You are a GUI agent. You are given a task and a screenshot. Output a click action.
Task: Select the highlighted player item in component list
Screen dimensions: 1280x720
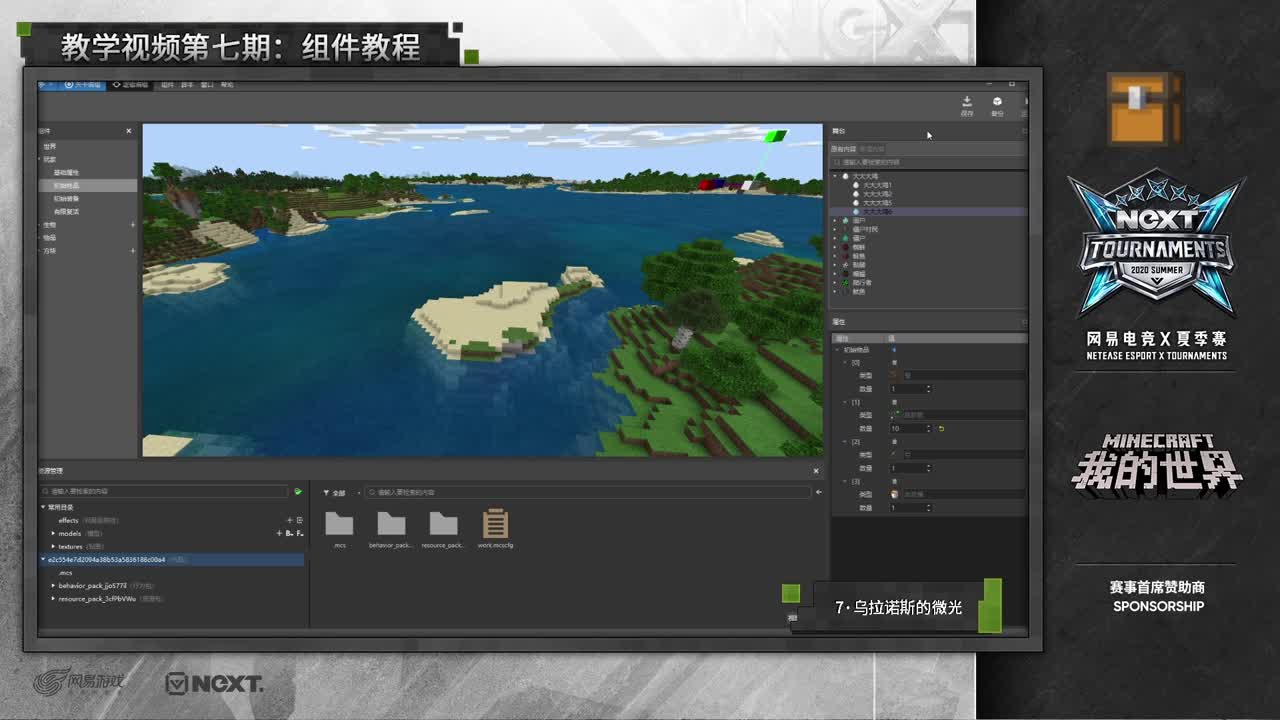[x=67, y=185]
